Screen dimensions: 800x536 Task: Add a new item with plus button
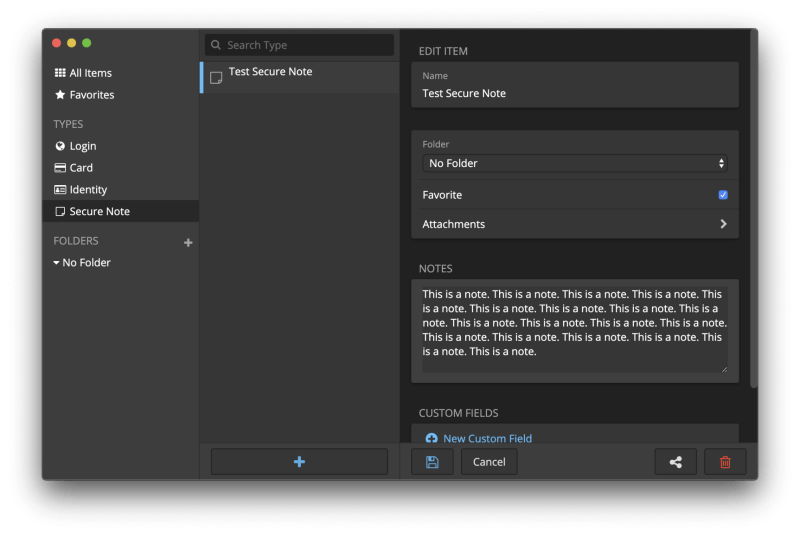click(299, 462)
